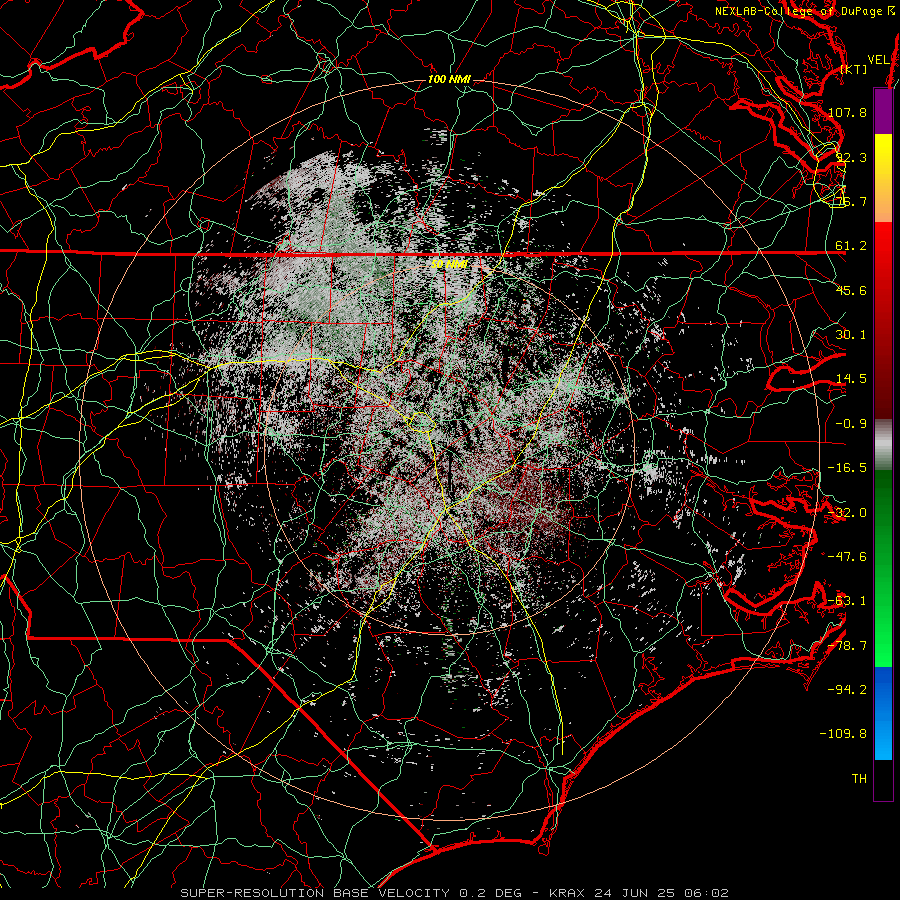Select the -47.6 velocity scale value
Screen dimensions: 900x900
[x=847, y=557]
